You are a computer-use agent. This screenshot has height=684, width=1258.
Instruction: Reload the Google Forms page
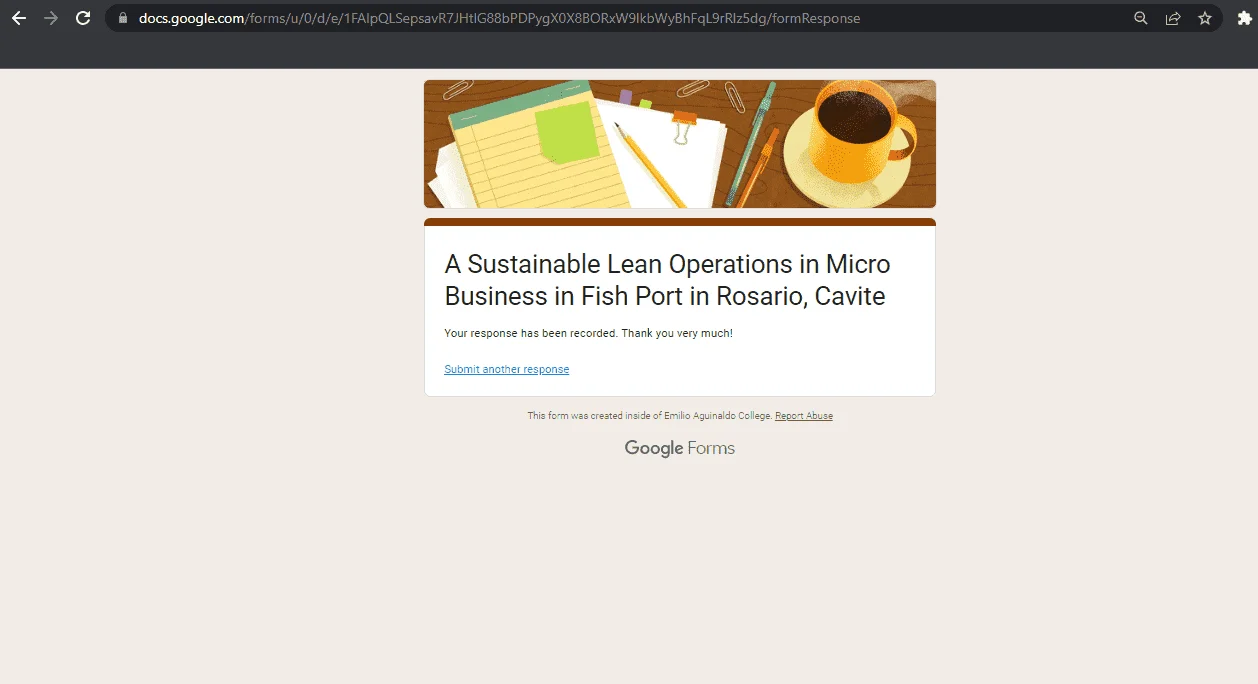click(84, 18)
